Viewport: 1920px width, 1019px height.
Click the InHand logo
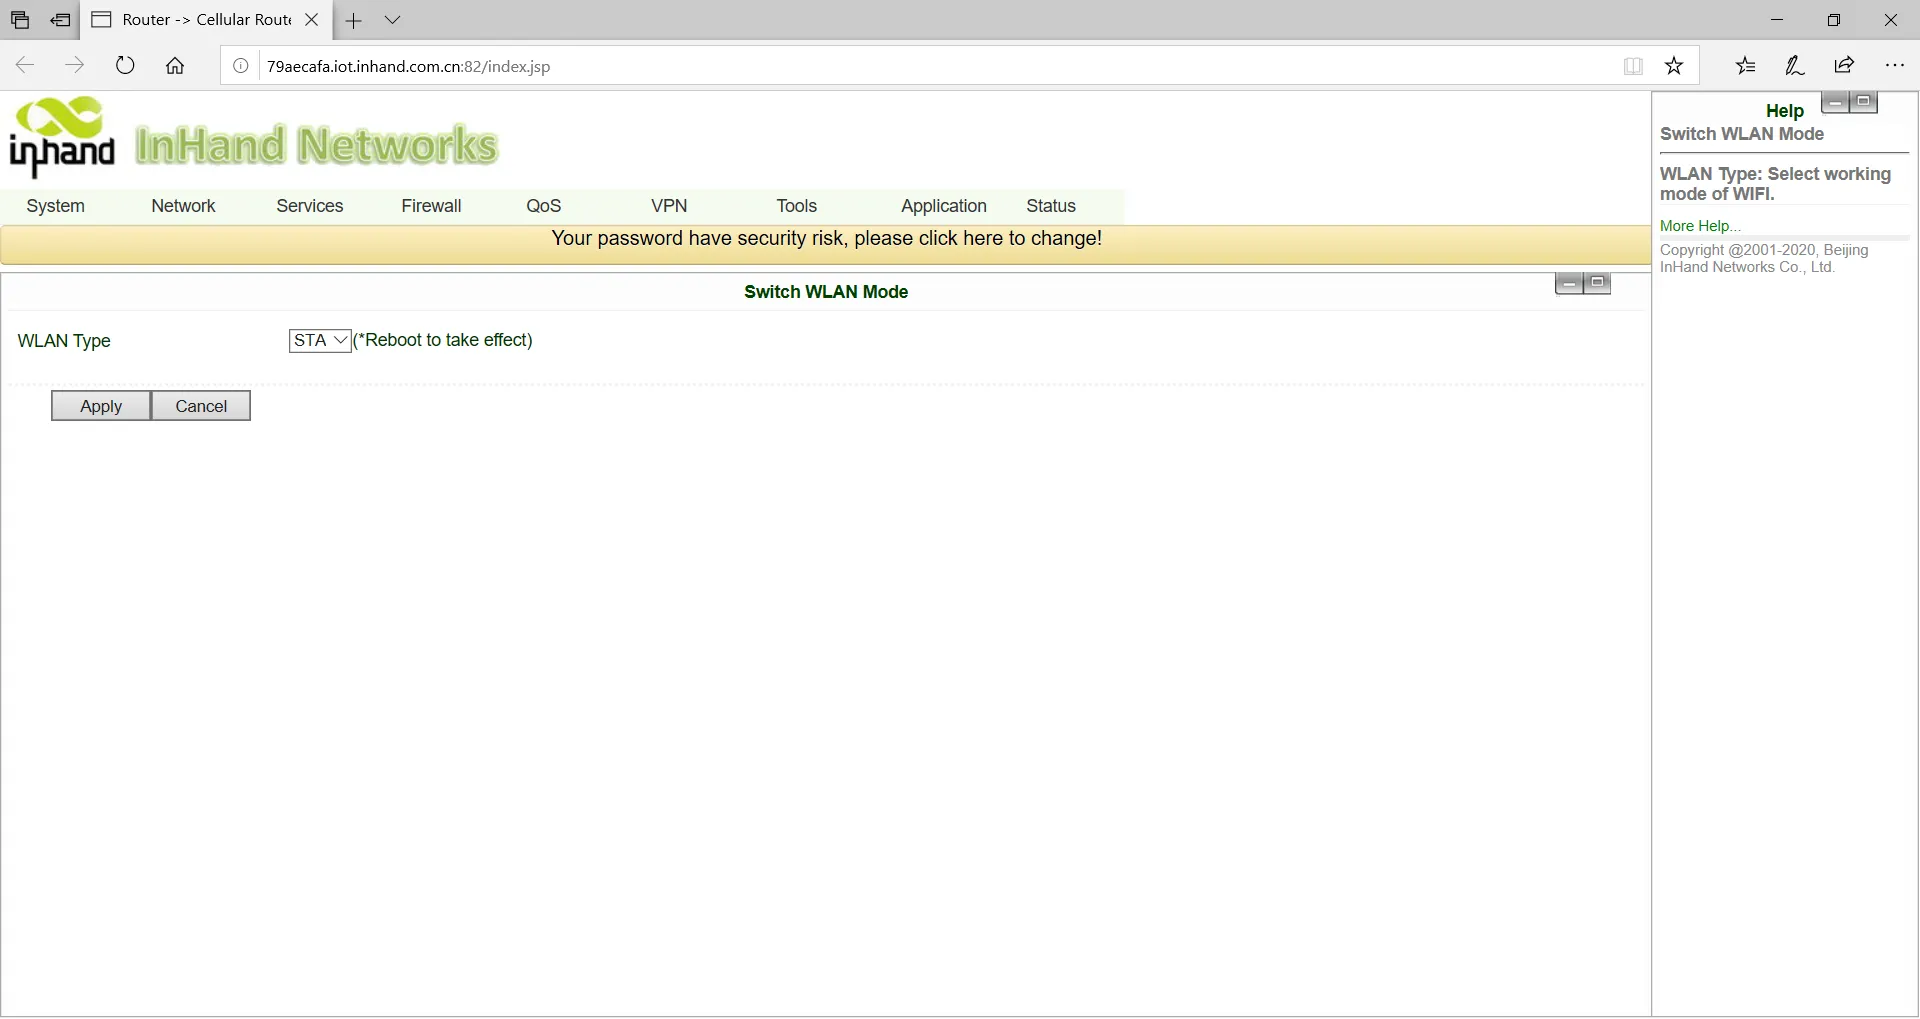(x=62, y=137)
